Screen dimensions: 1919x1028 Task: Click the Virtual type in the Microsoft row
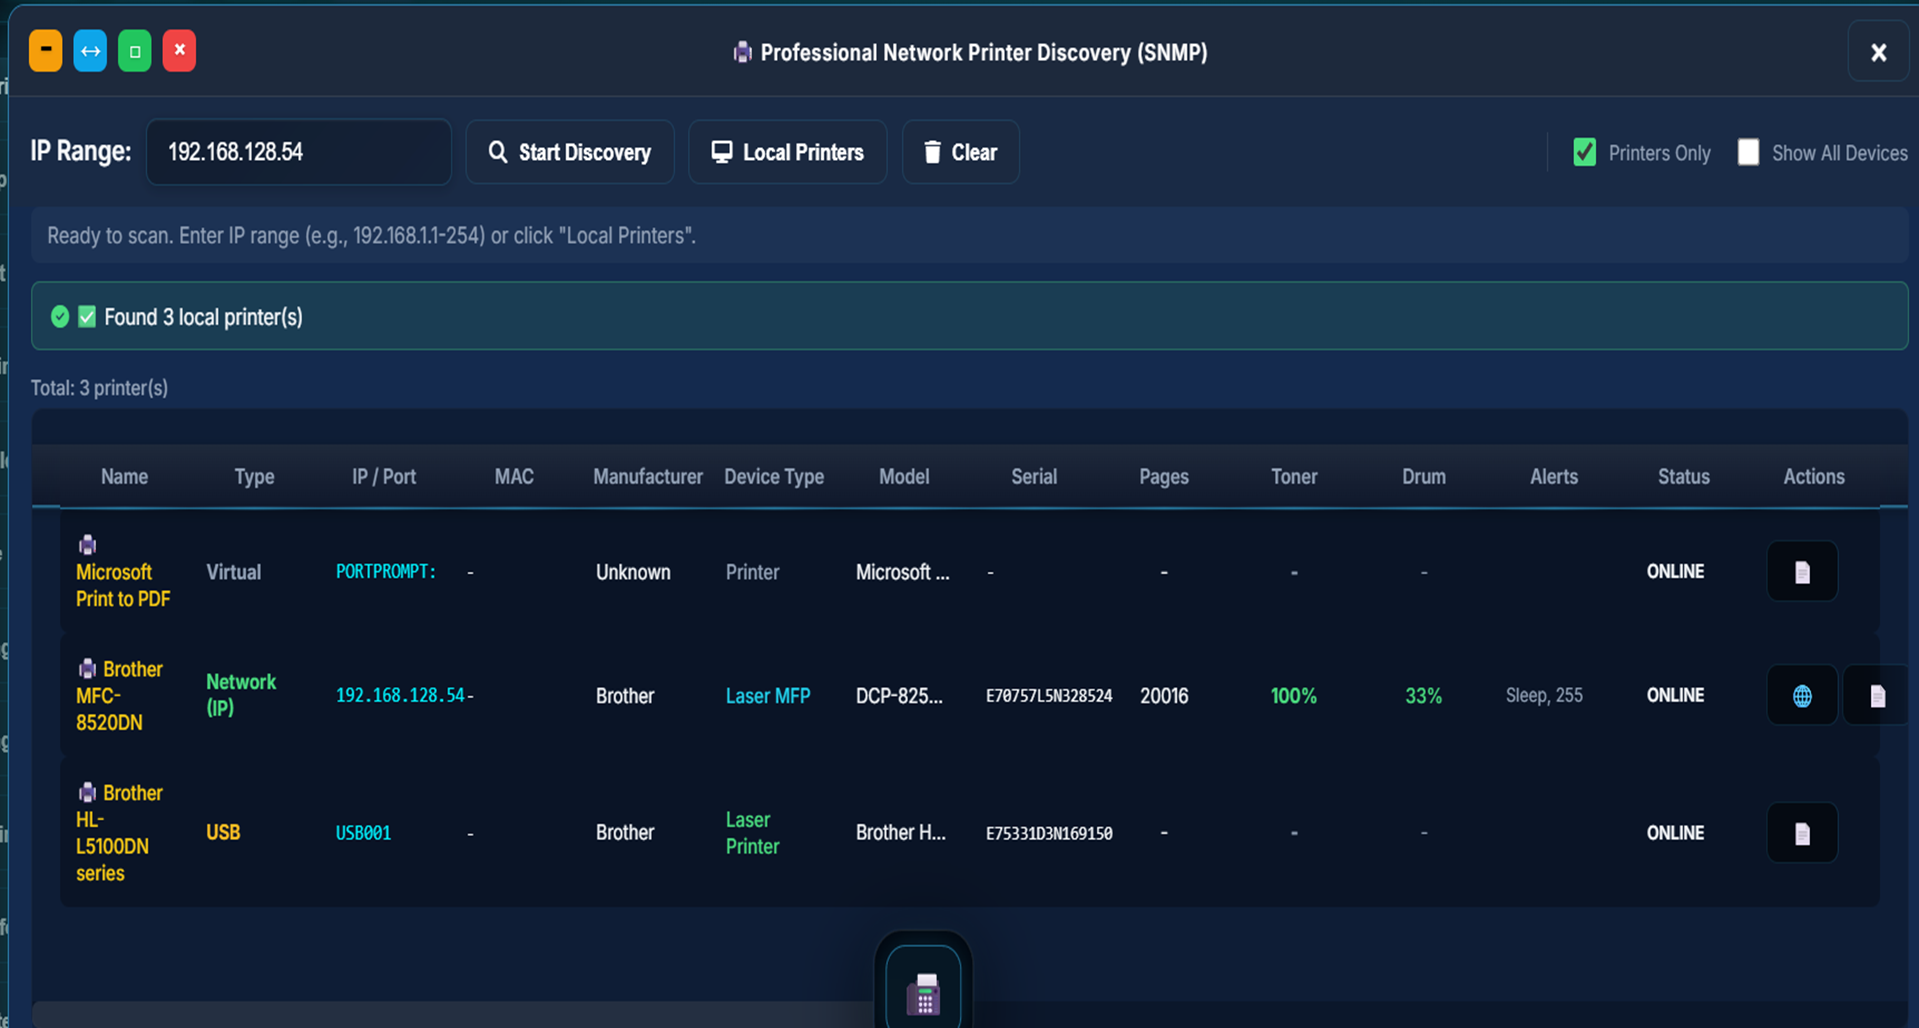pos(233,572)
